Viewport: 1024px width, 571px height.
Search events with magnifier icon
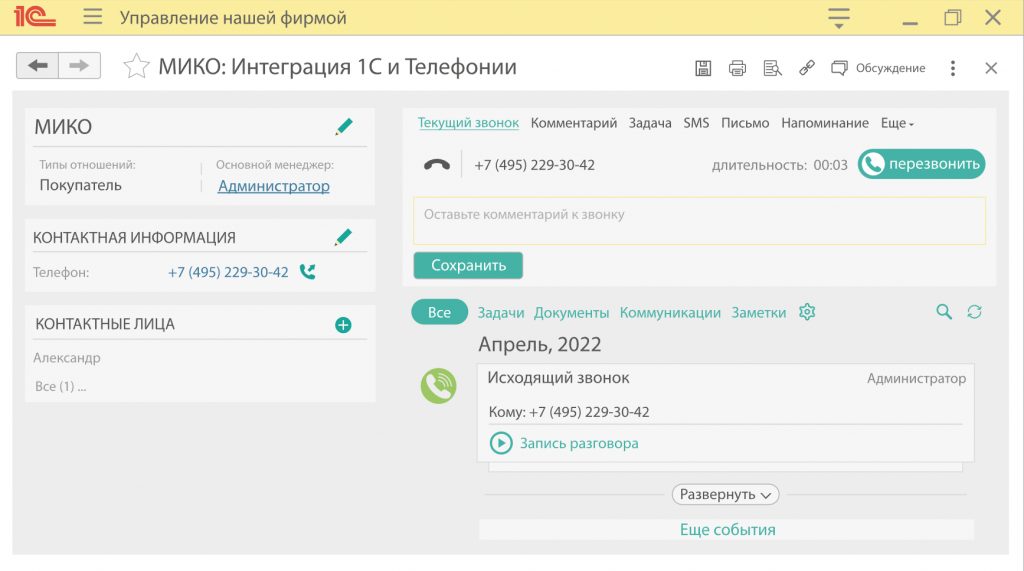click(x=944, y=312)
